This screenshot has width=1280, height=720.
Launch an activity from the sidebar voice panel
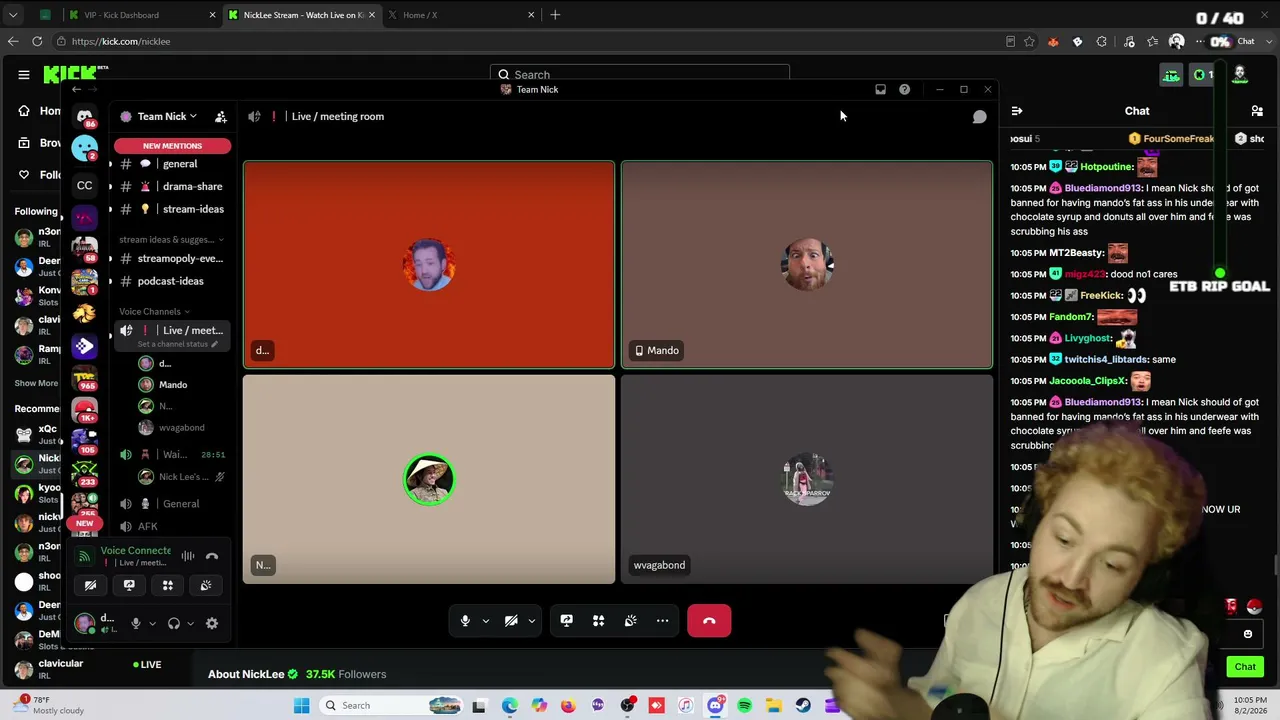168,585
